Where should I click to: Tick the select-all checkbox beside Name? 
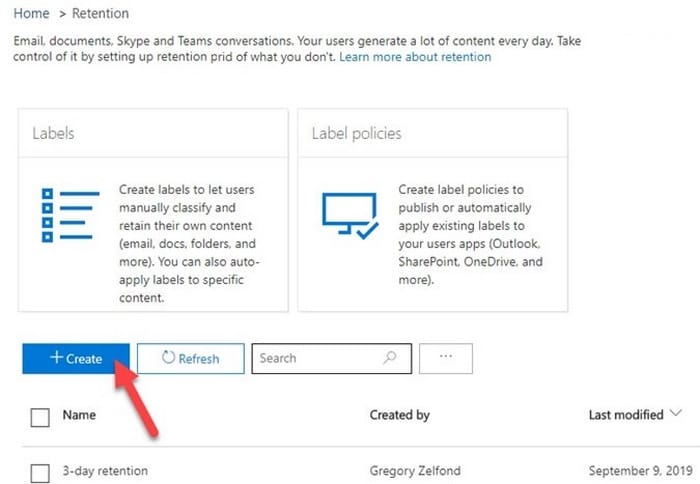tap(40, 417)
